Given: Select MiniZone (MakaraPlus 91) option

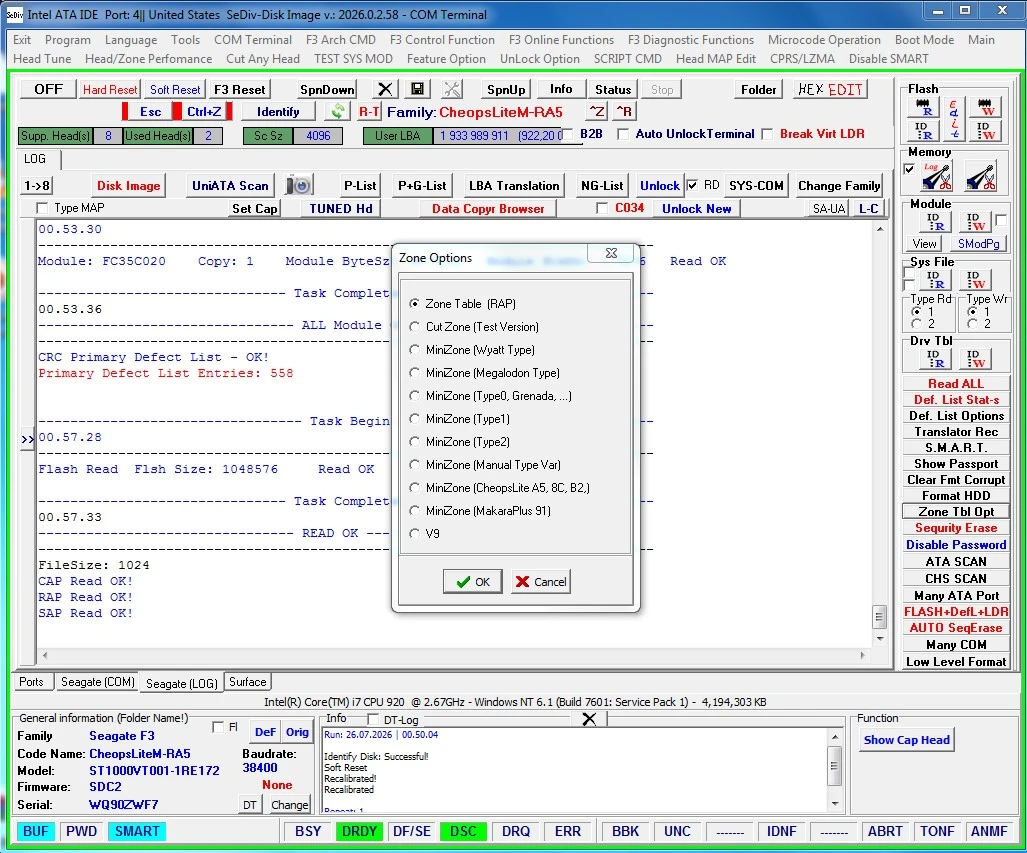Looking at the screenshot, I should pos(414,510).
